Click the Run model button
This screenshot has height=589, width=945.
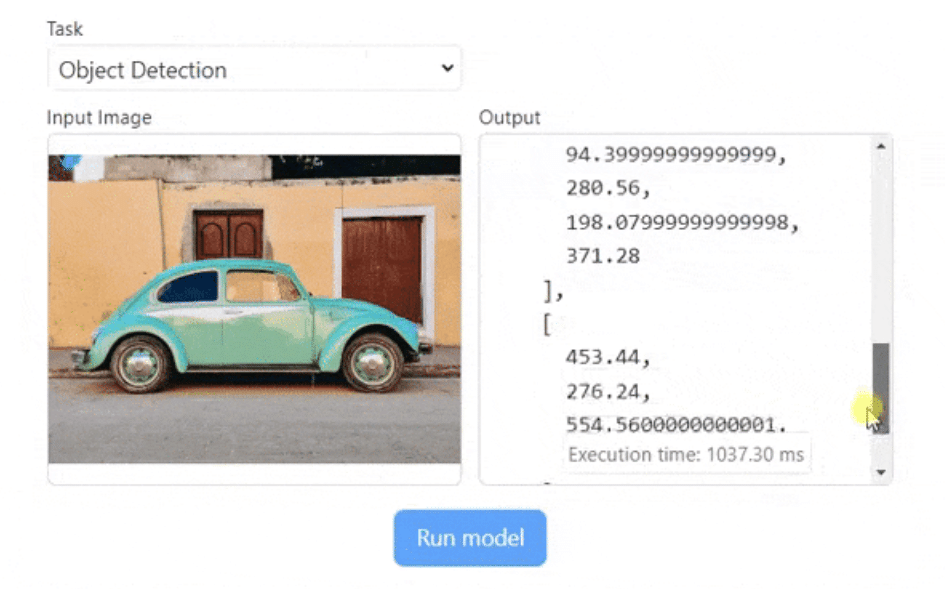(470, 538)
